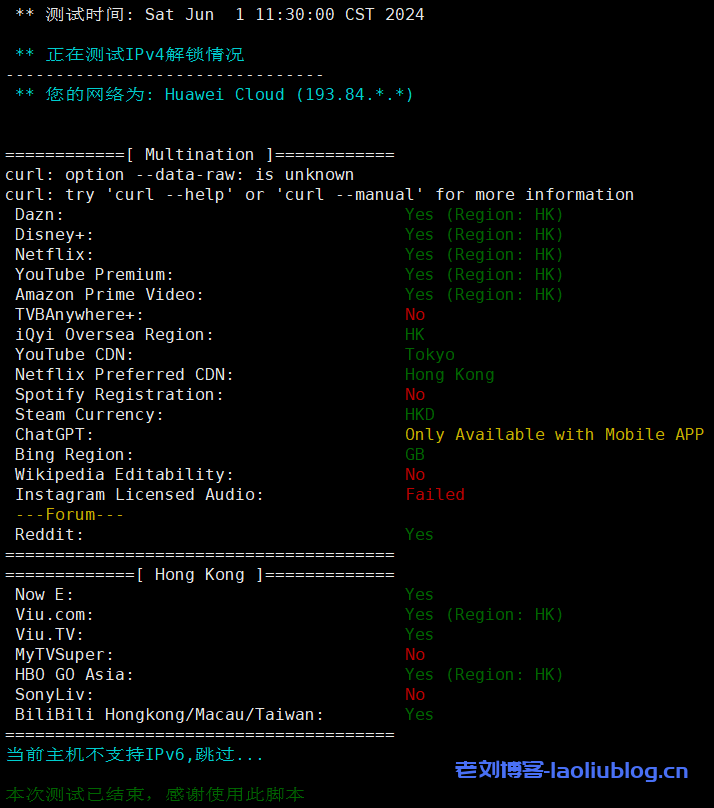Image resolution: width=714 pixels, height=808 pixels.
Task: Click the BiliBili Hongkong/Macau/Taiwan label
Action: pos(169,714)
